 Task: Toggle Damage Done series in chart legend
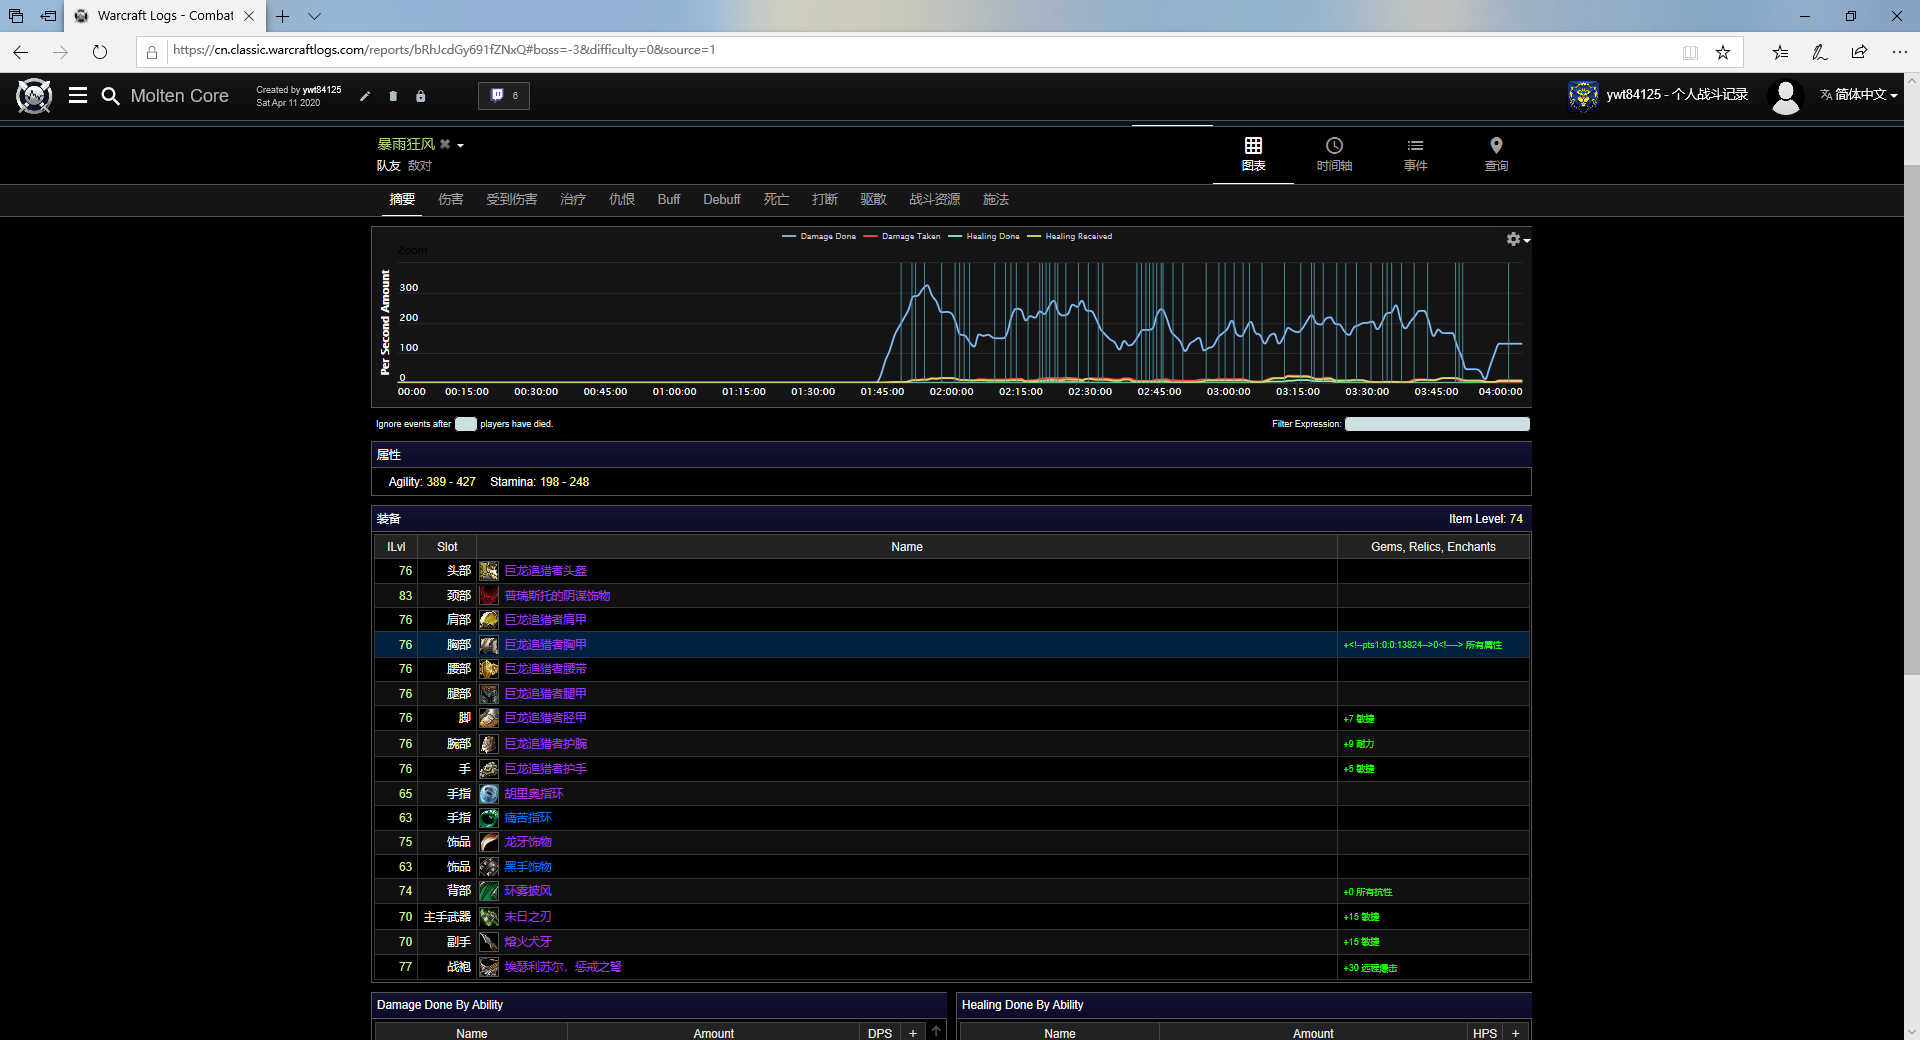click(827, 237)
